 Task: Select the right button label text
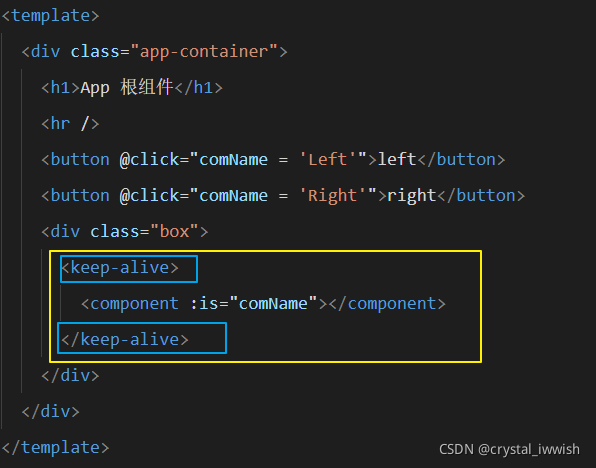(411, 195)
